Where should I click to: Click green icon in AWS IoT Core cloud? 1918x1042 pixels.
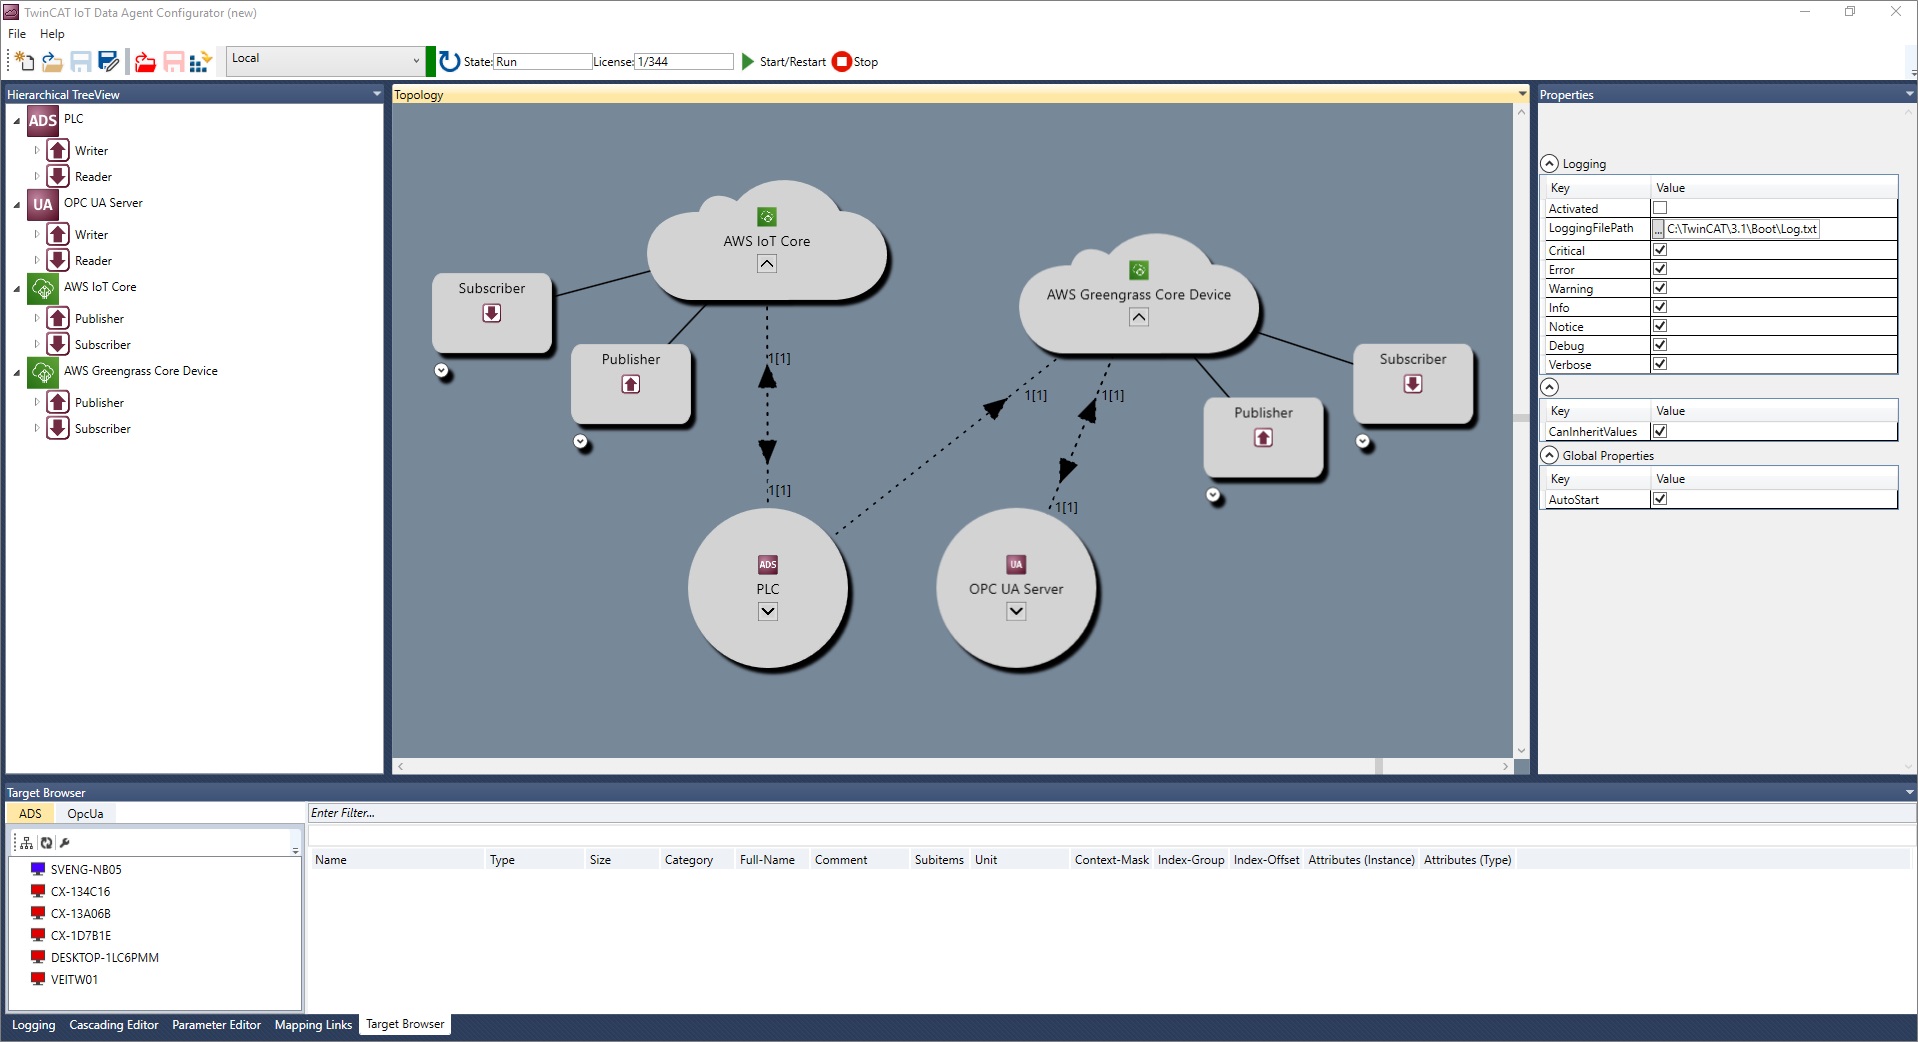pos(767,217)
